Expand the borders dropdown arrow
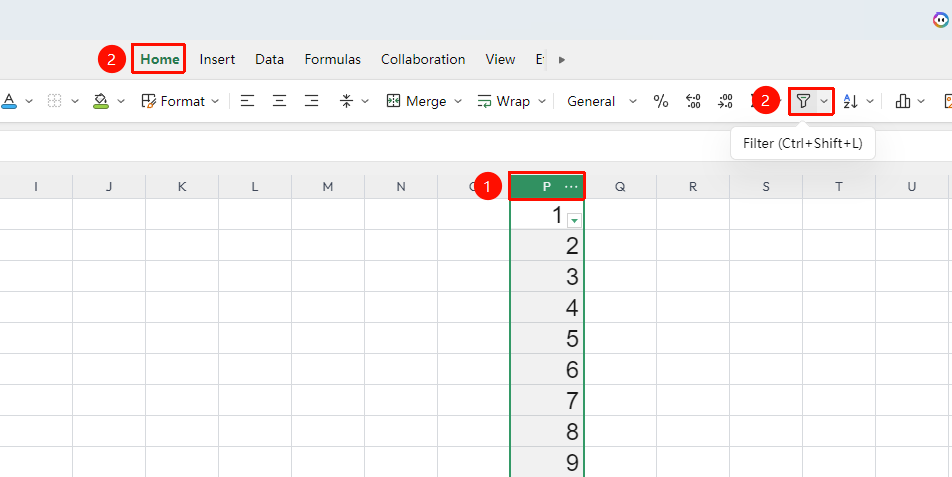This screenshot has height=477, width=952. click(75, 101)
